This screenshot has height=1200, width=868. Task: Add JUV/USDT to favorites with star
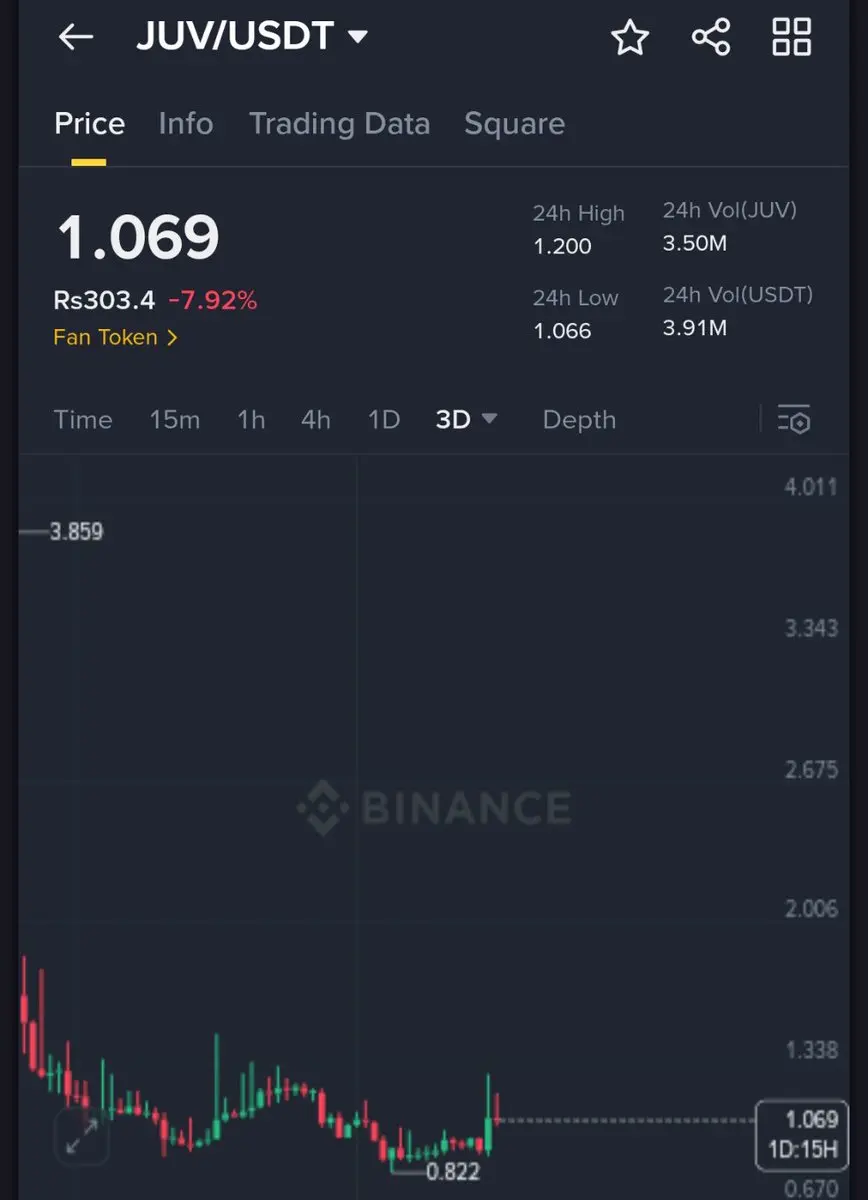630,38
